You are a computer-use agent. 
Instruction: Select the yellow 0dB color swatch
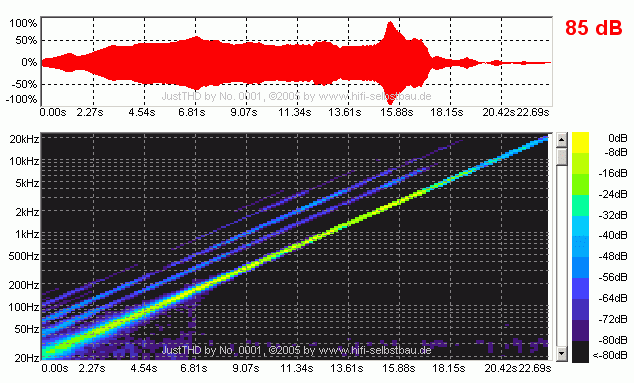coord(580,142)
